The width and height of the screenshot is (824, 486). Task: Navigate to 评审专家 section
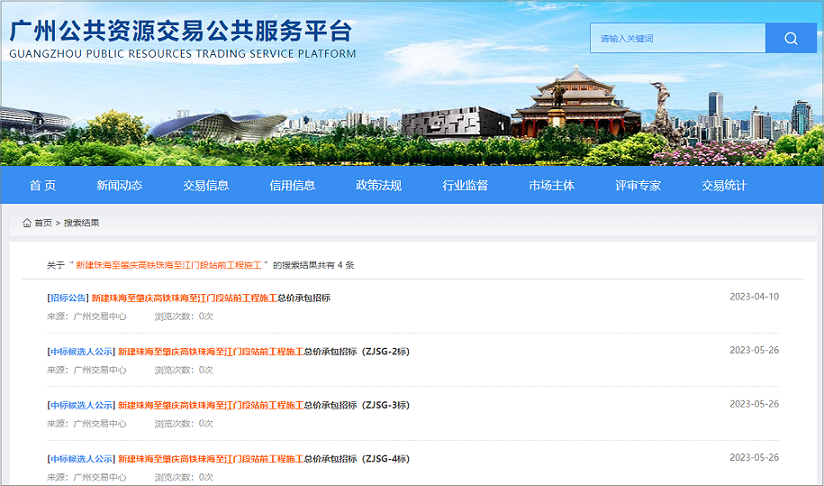pyautogui.click(x=638, y=185)
